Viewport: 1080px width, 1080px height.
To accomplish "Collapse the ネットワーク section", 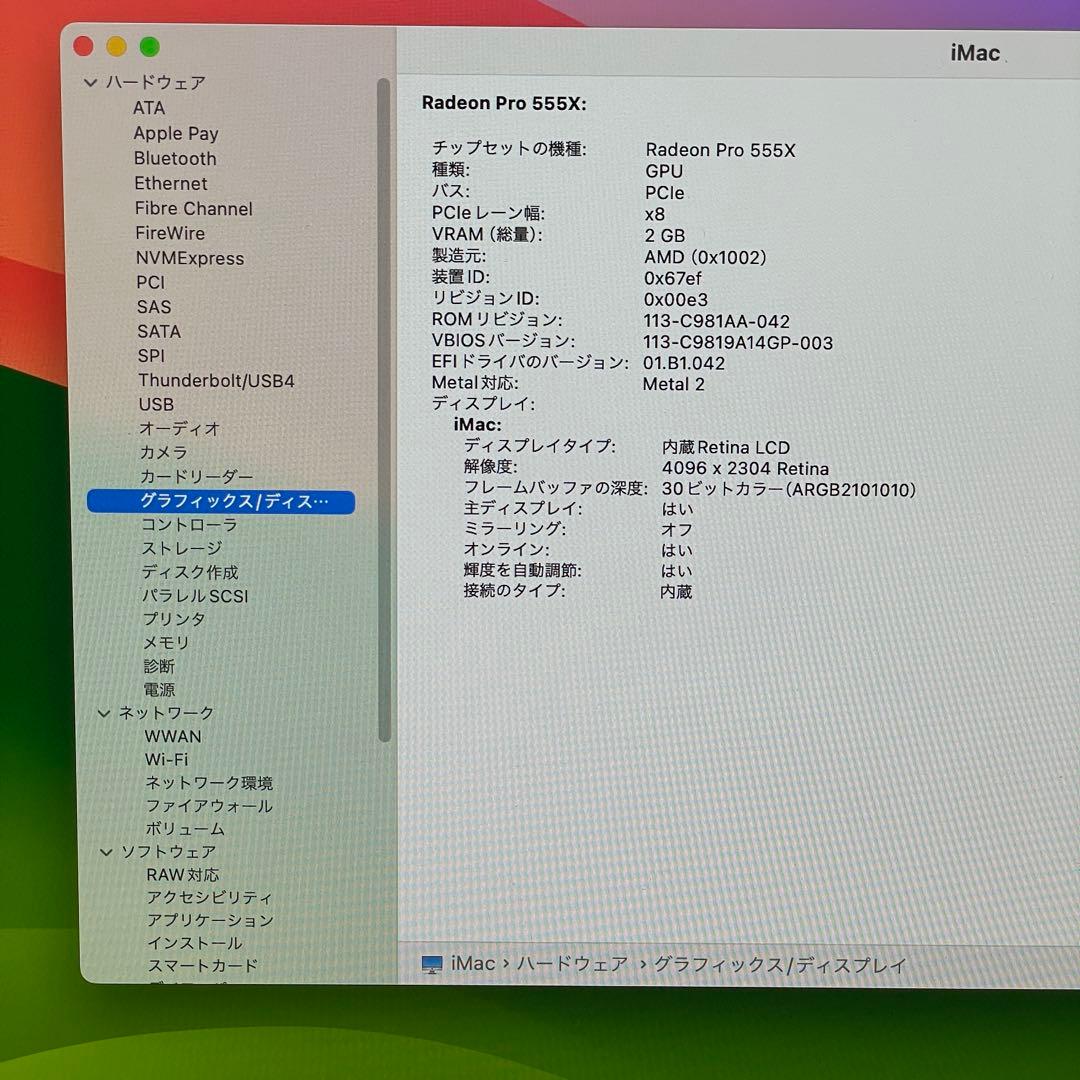I will coord(107,713).
